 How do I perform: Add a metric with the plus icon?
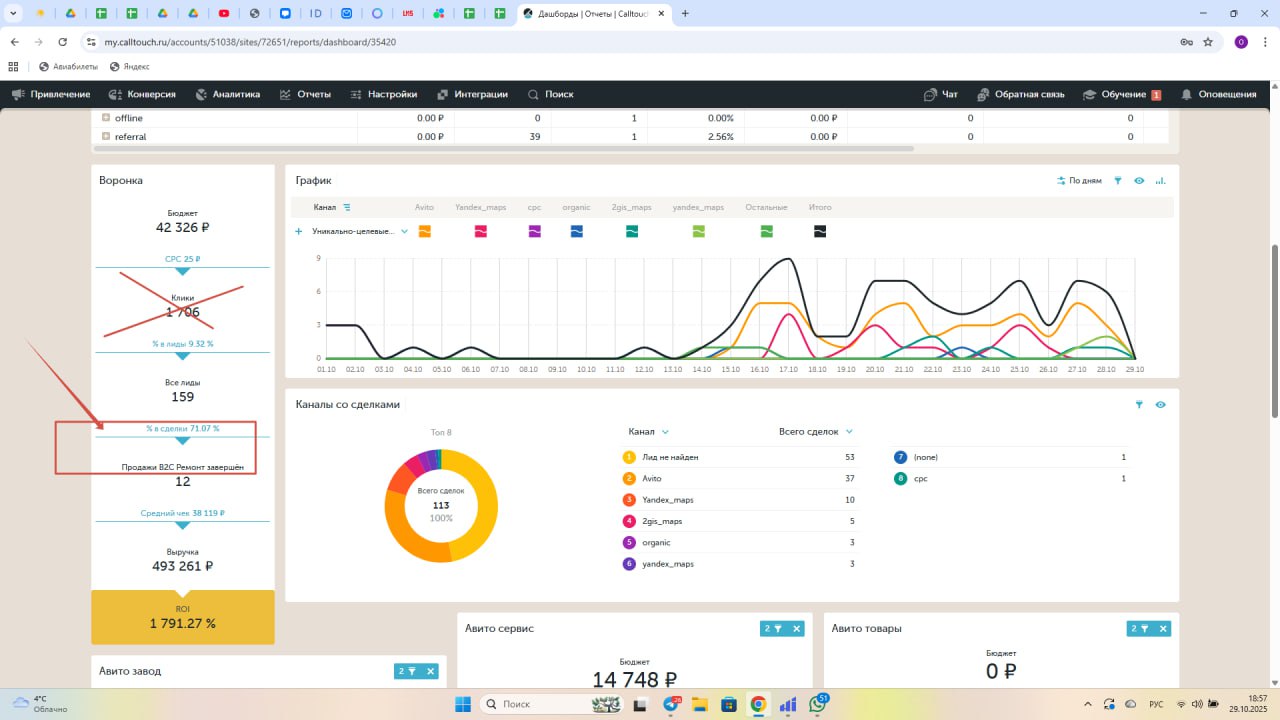[x=299, y=231]
